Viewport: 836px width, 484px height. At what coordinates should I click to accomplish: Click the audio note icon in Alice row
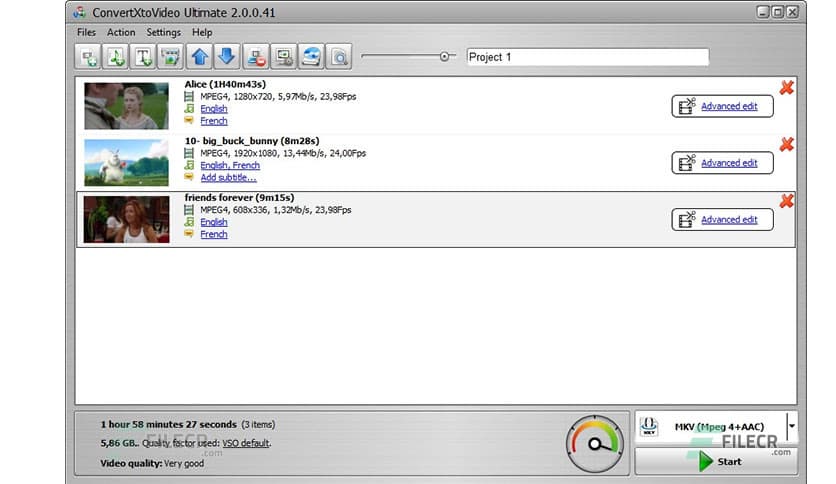189,109
